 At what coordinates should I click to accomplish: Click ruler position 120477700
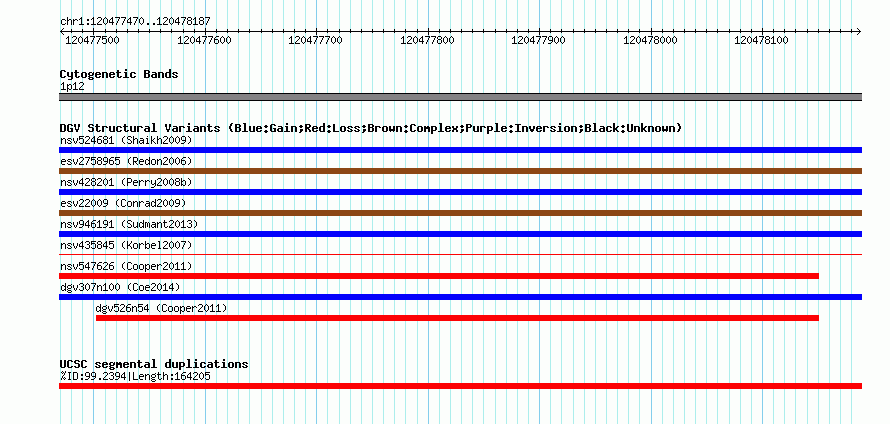(316, 40)
